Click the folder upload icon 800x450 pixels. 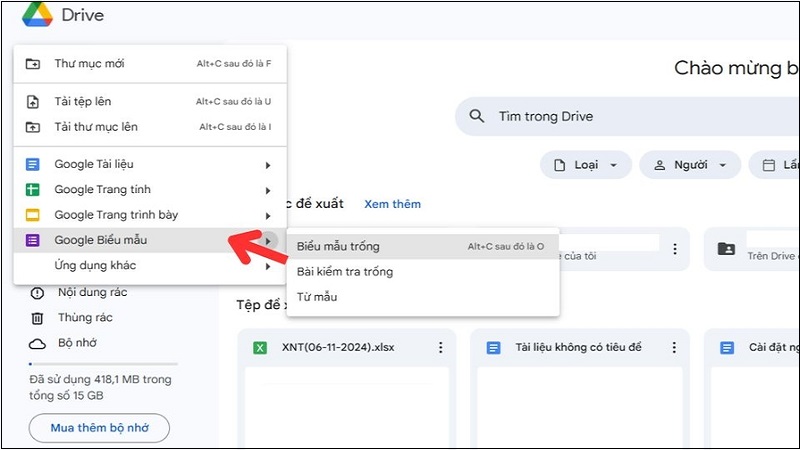pos(33,127)
